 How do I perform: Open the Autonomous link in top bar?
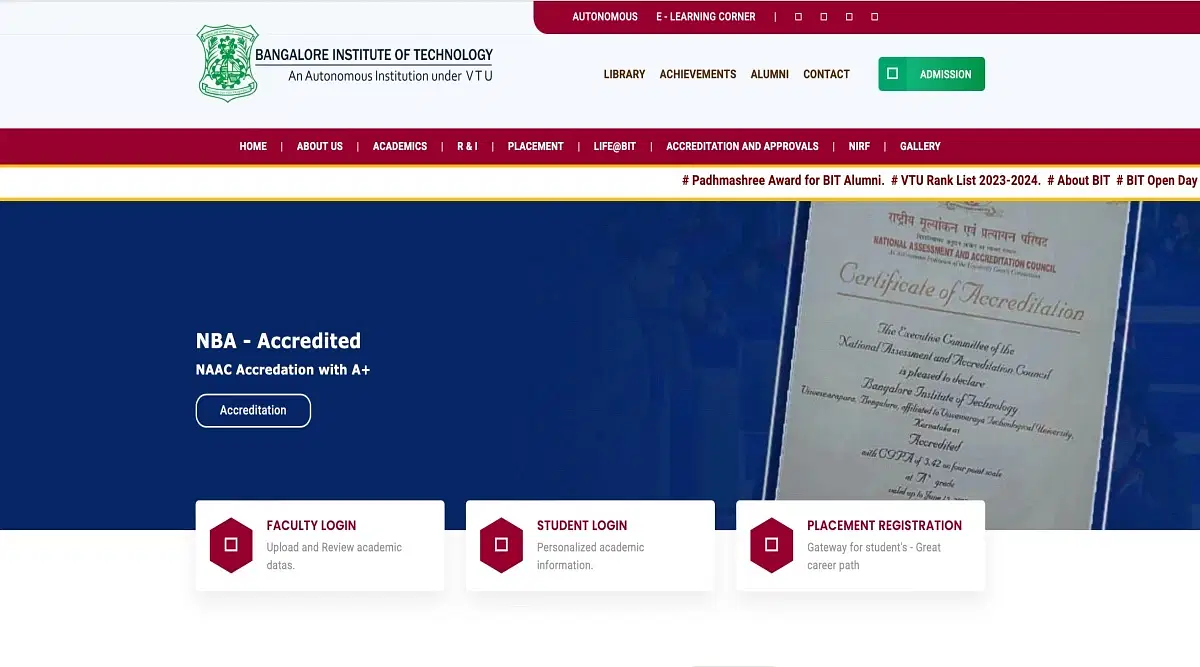(x=605, y=17)
